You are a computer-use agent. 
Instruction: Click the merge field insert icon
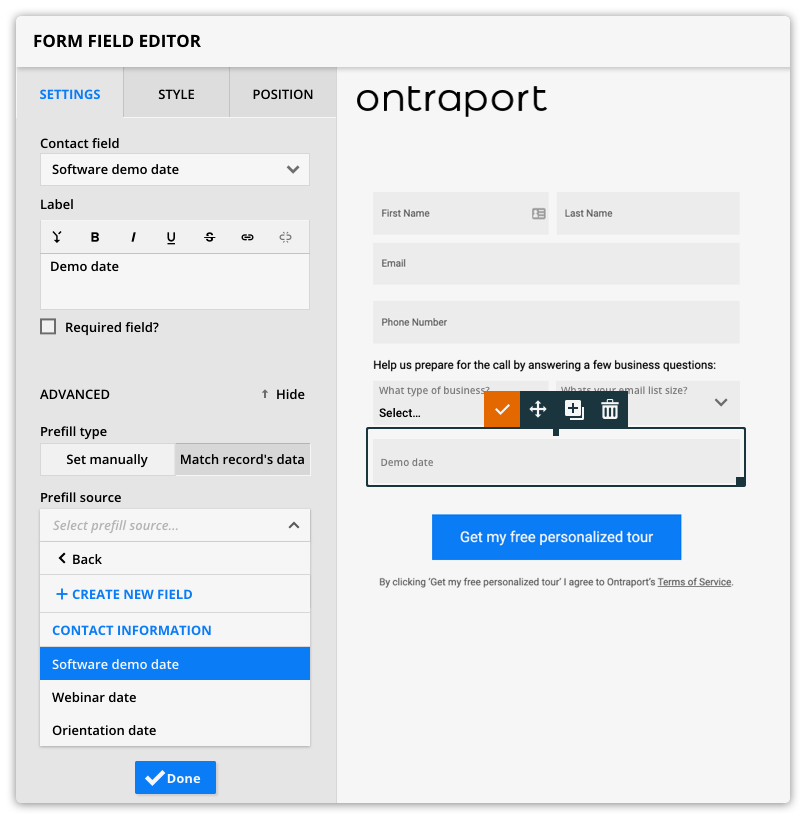point(57,237)
